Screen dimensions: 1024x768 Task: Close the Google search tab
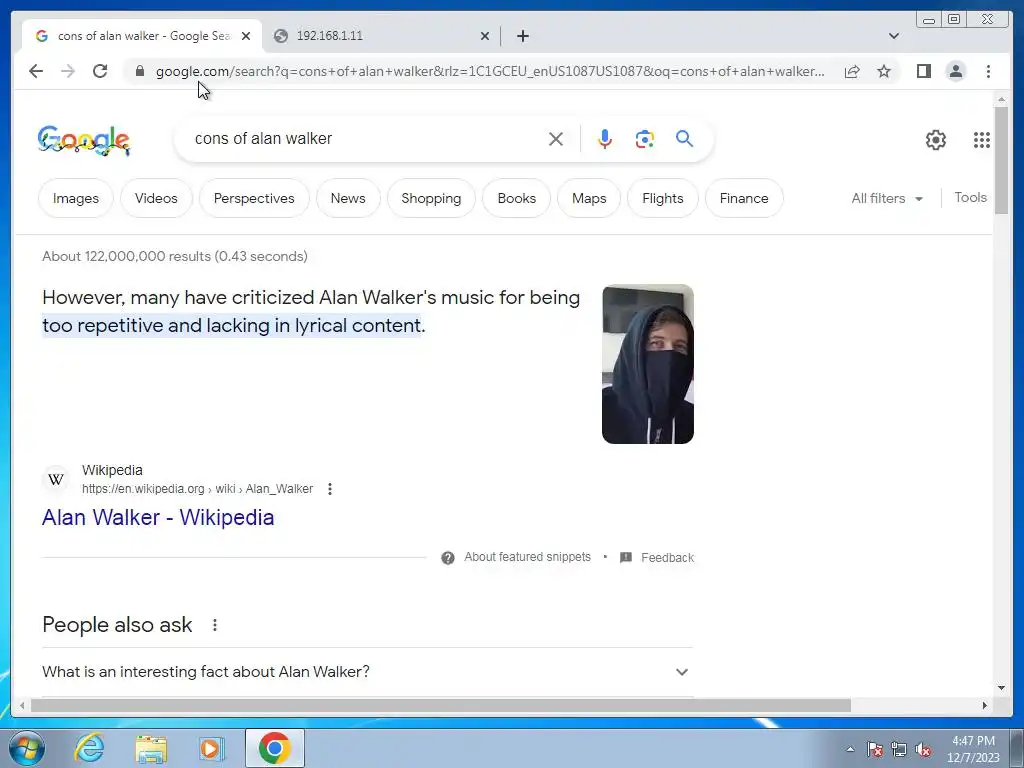tap(246, 36)
